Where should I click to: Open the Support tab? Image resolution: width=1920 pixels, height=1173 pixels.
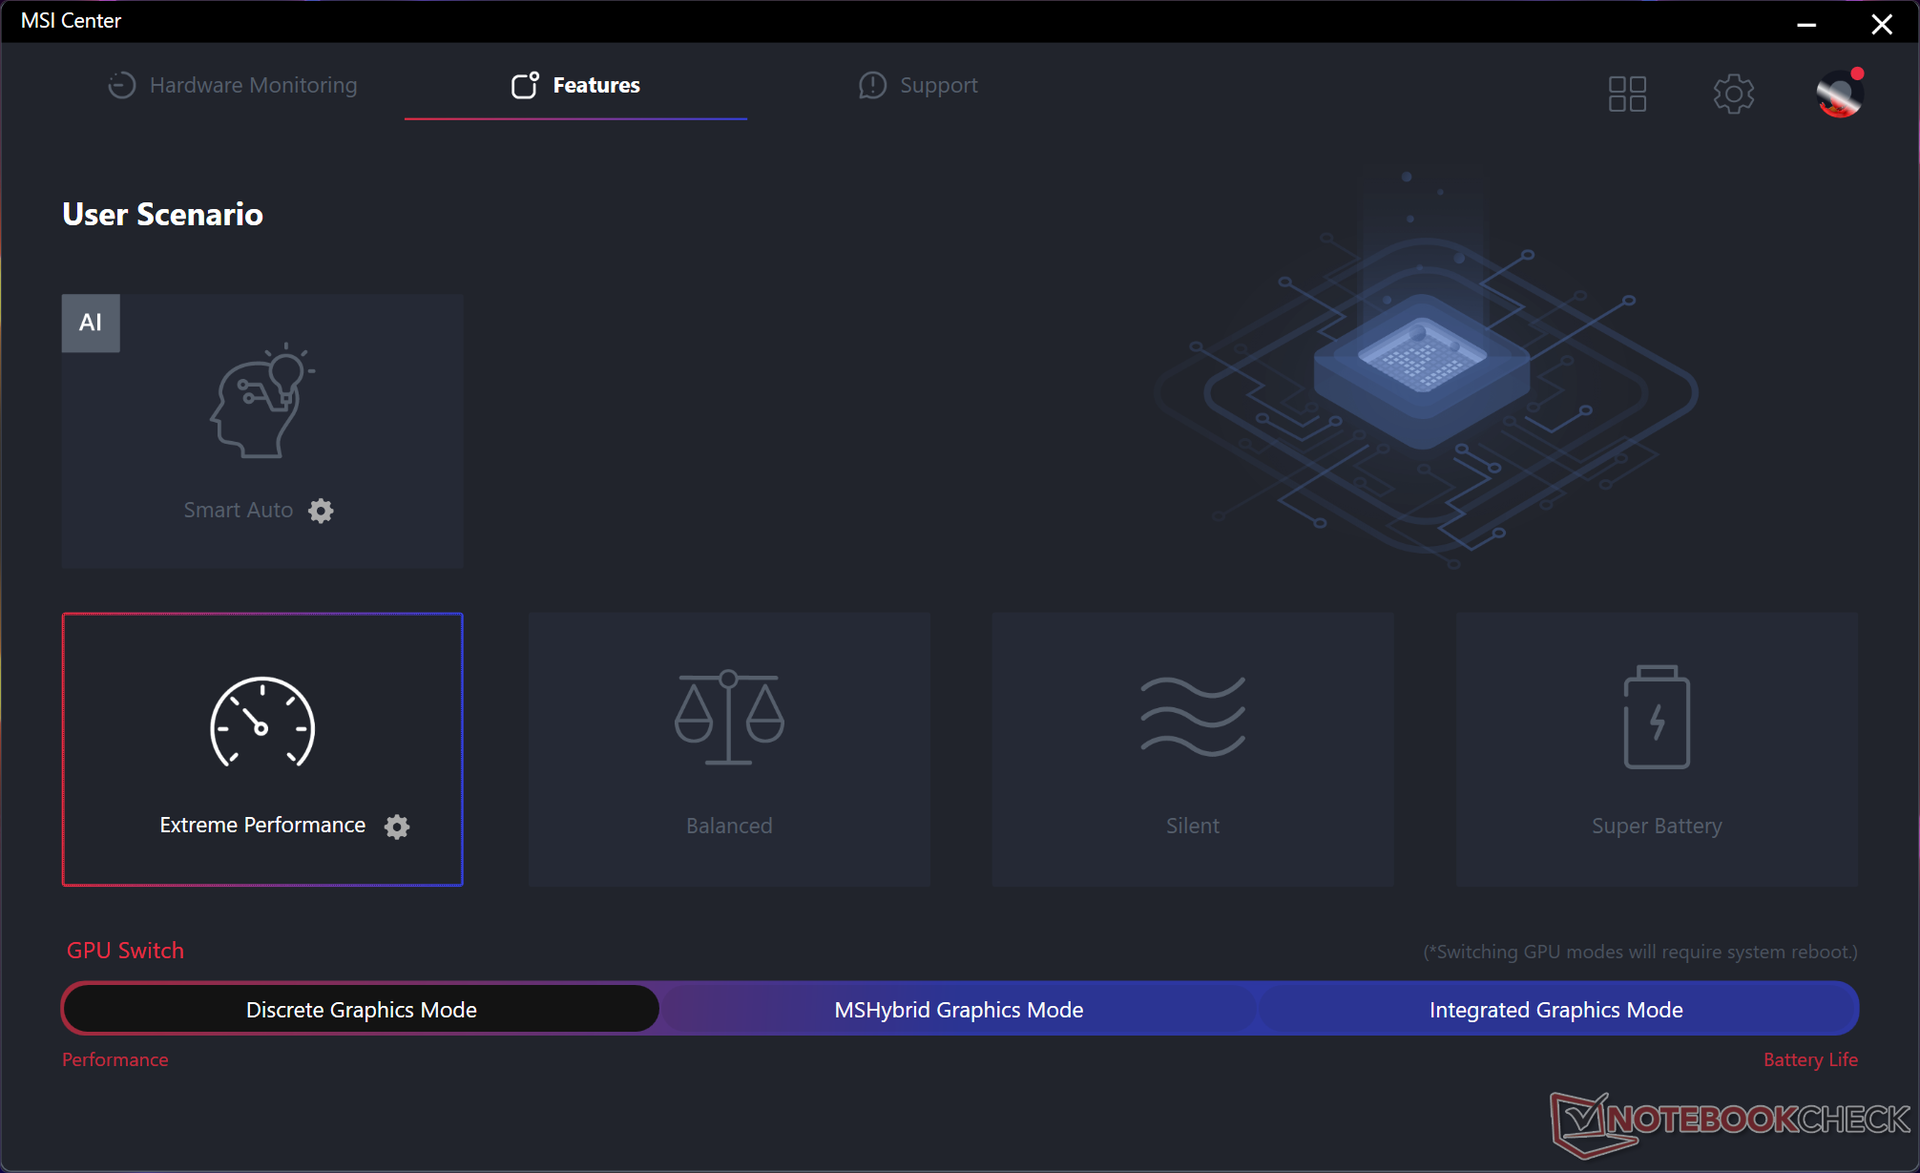[x=918, y=85]
